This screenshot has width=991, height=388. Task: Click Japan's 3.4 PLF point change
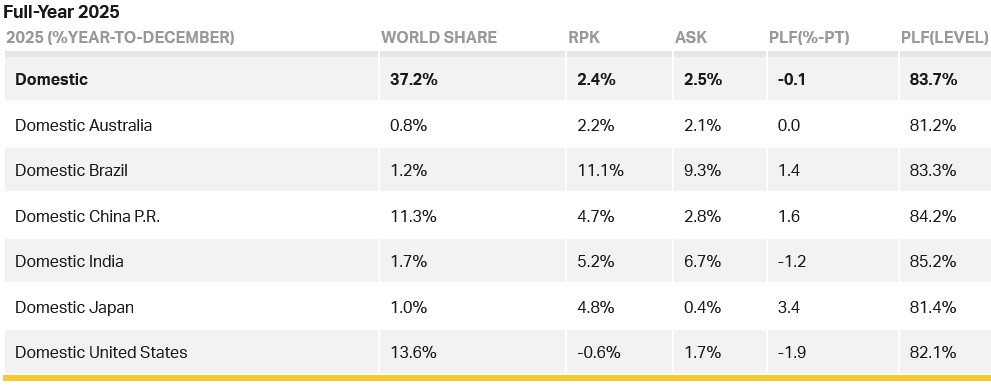[789, 307]
